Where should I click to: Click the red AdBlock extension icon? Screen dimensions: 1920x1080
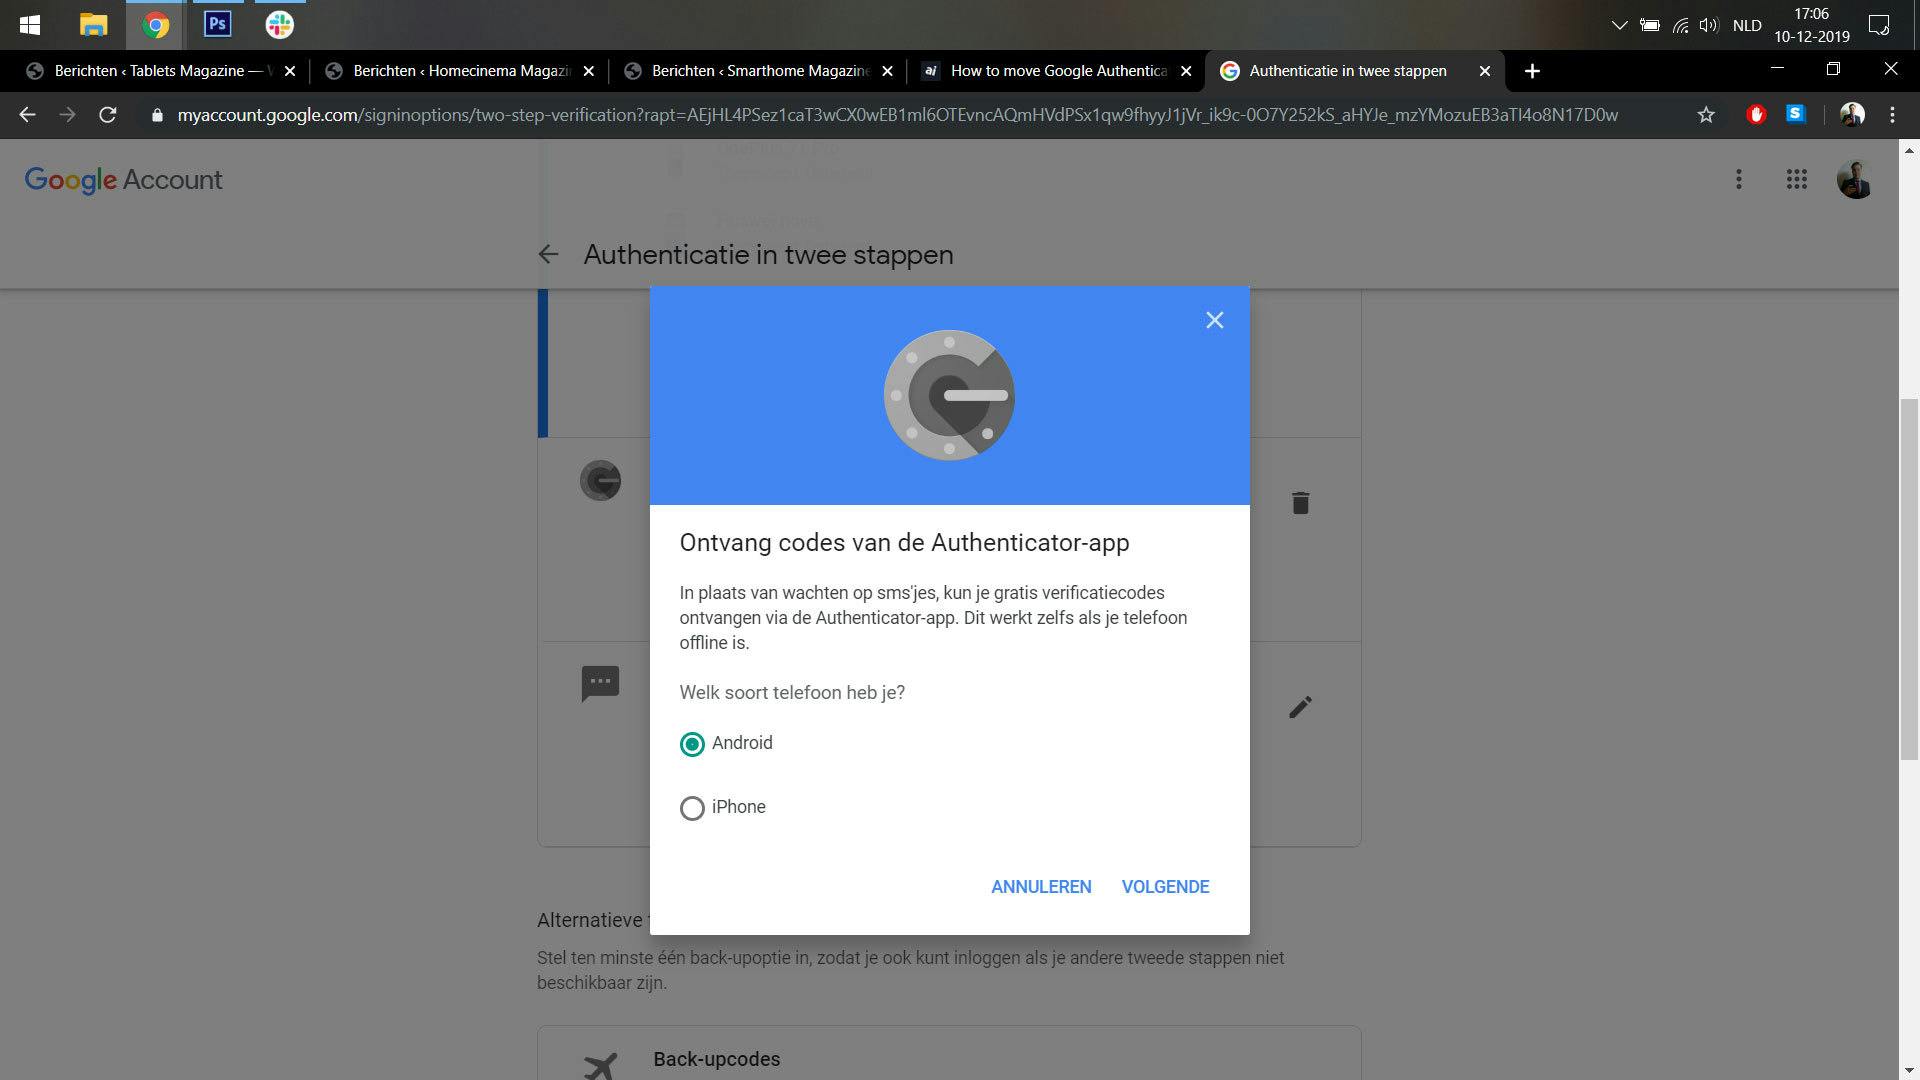[x=1756, y=115]
